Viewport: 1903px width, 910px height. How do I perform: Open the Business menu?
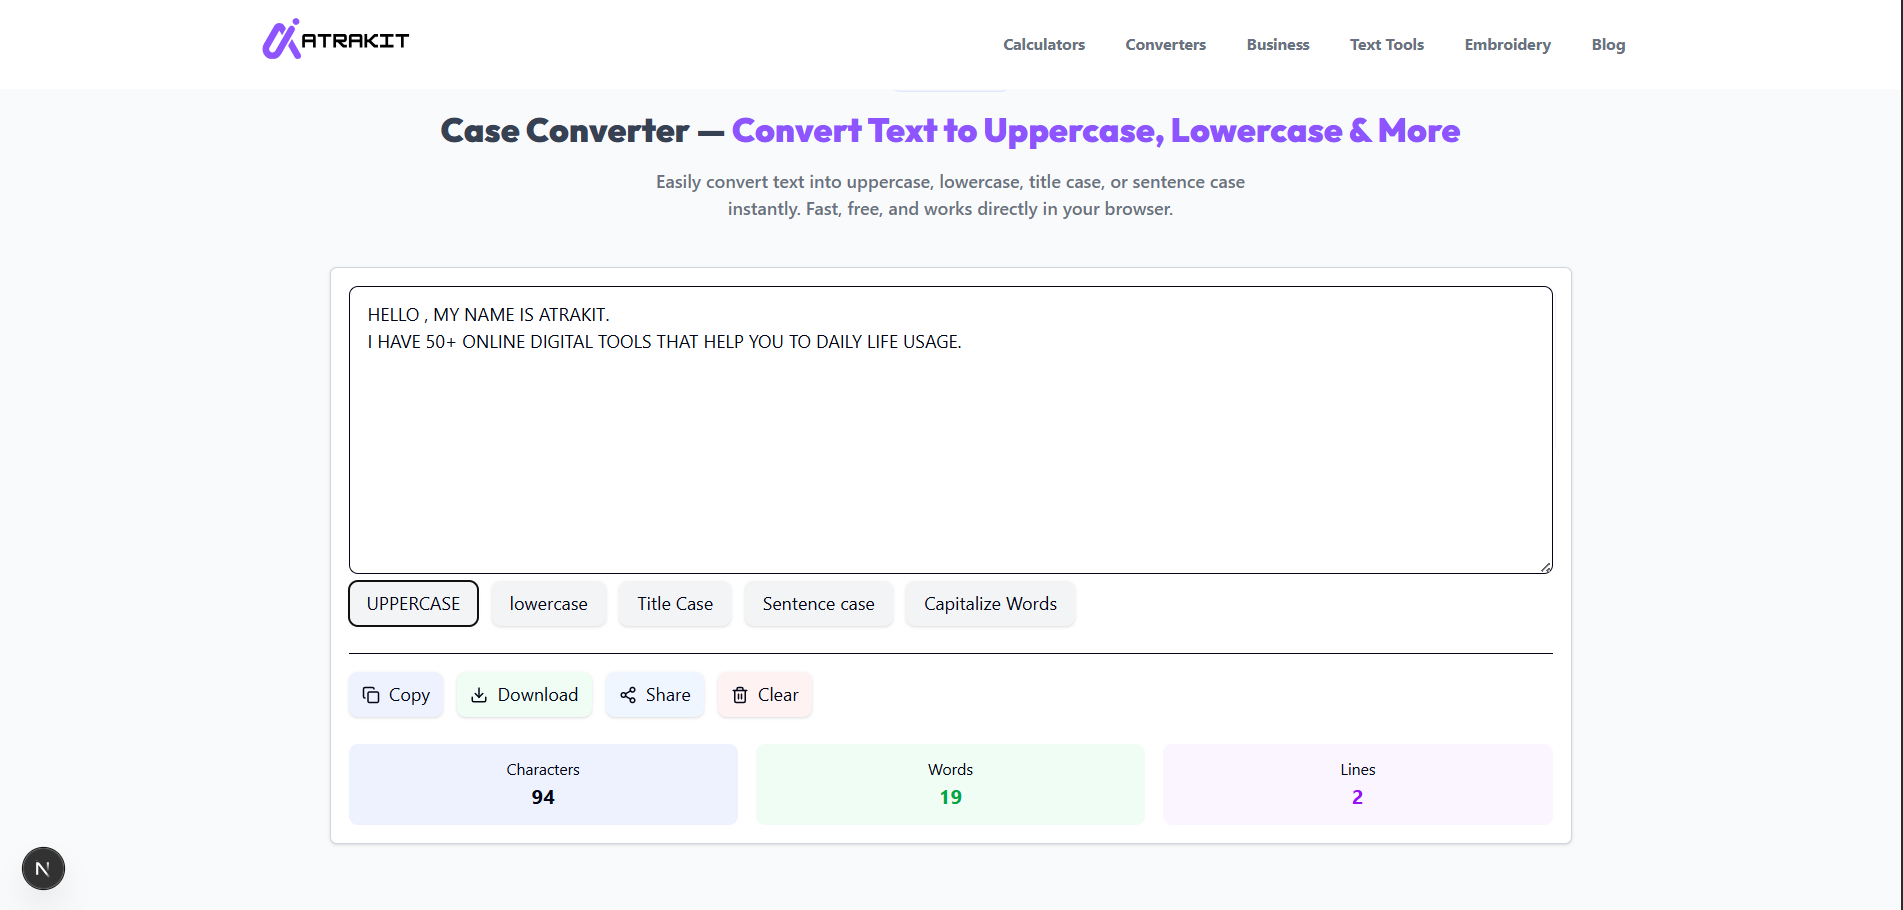point(1278,45)
